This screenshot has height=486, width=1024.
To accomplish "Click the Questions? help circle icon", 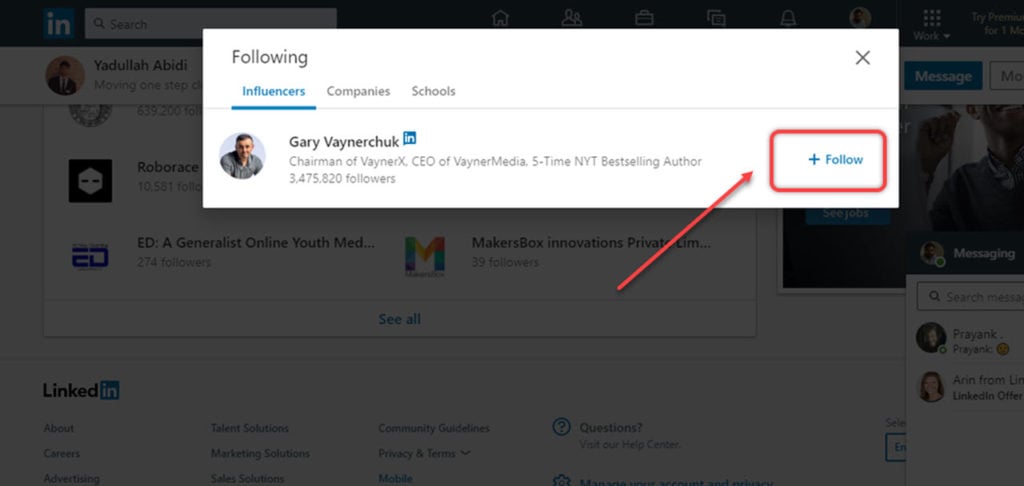I will (562, 428).
